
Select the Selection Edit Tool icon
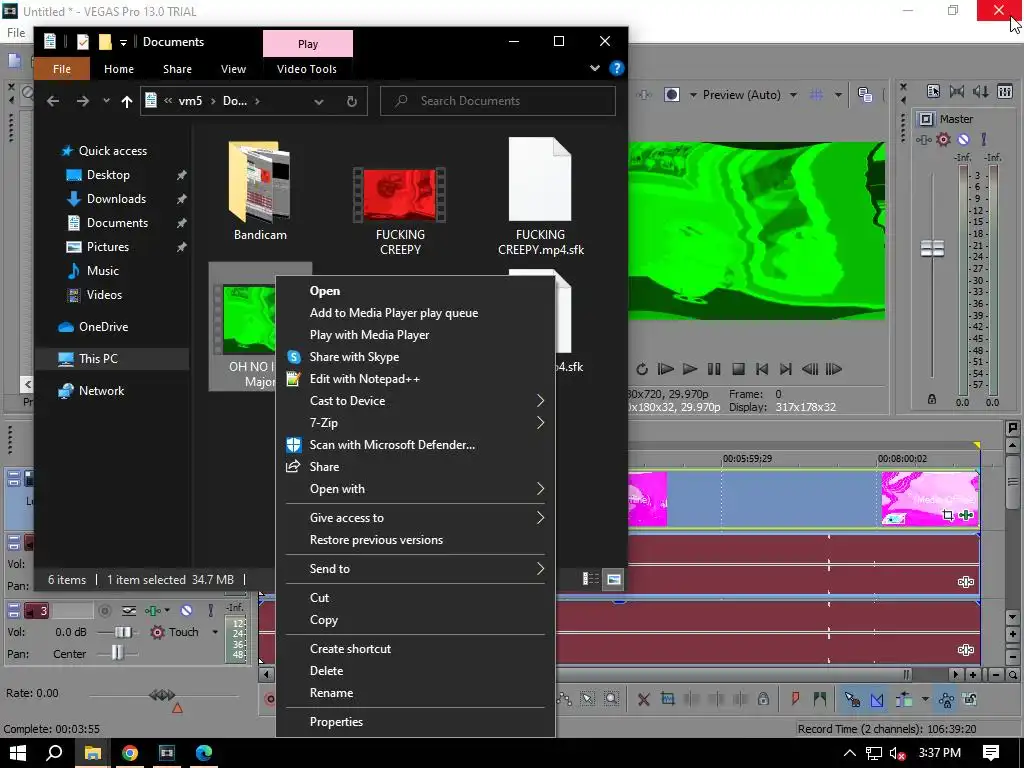click(x=587, y=699)
